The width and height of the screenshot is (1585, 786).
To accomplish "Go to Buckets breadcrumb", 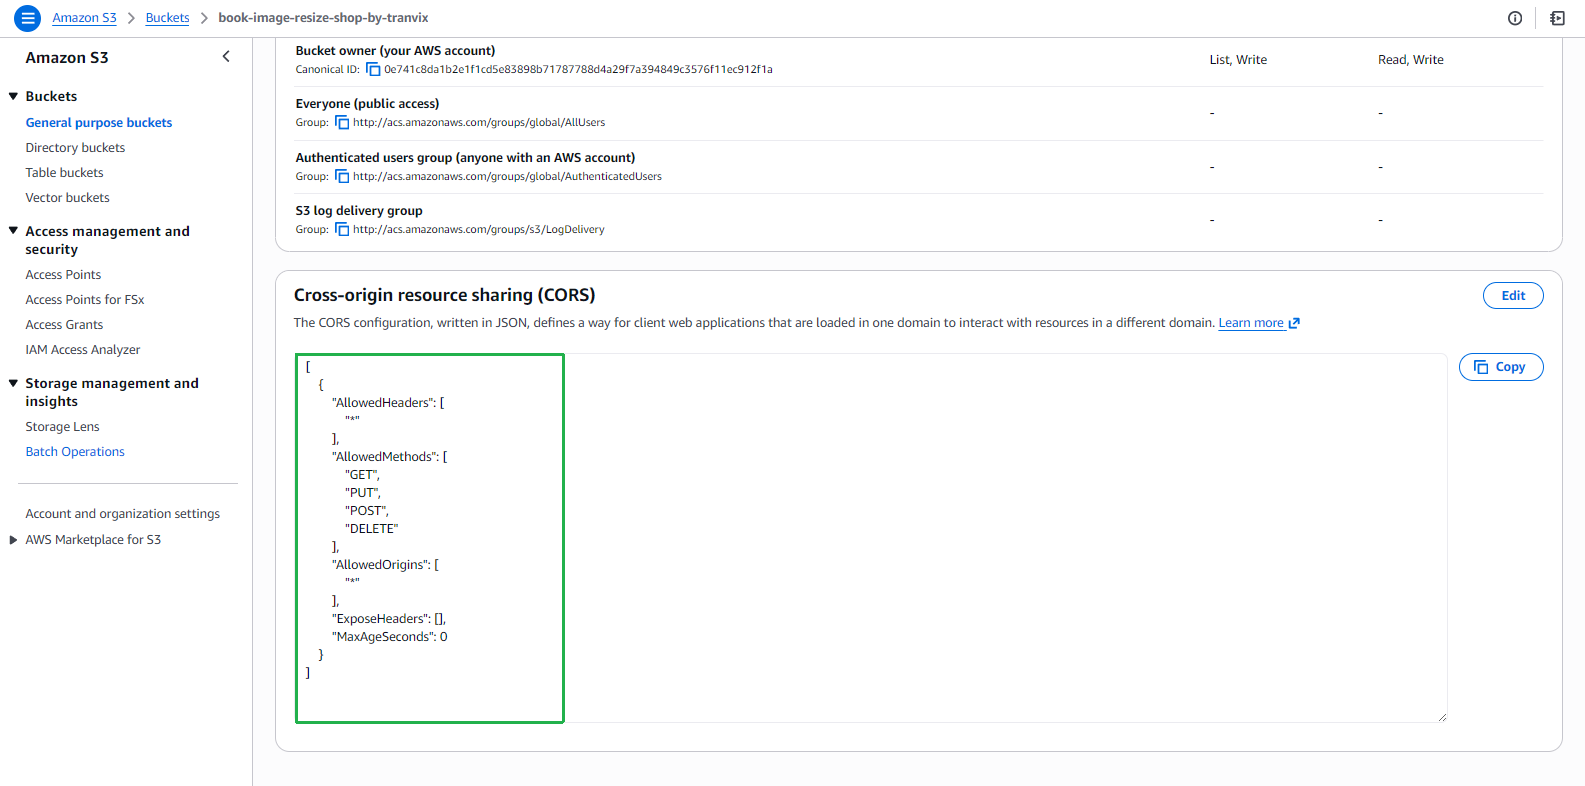I will (x=167, y=18).
